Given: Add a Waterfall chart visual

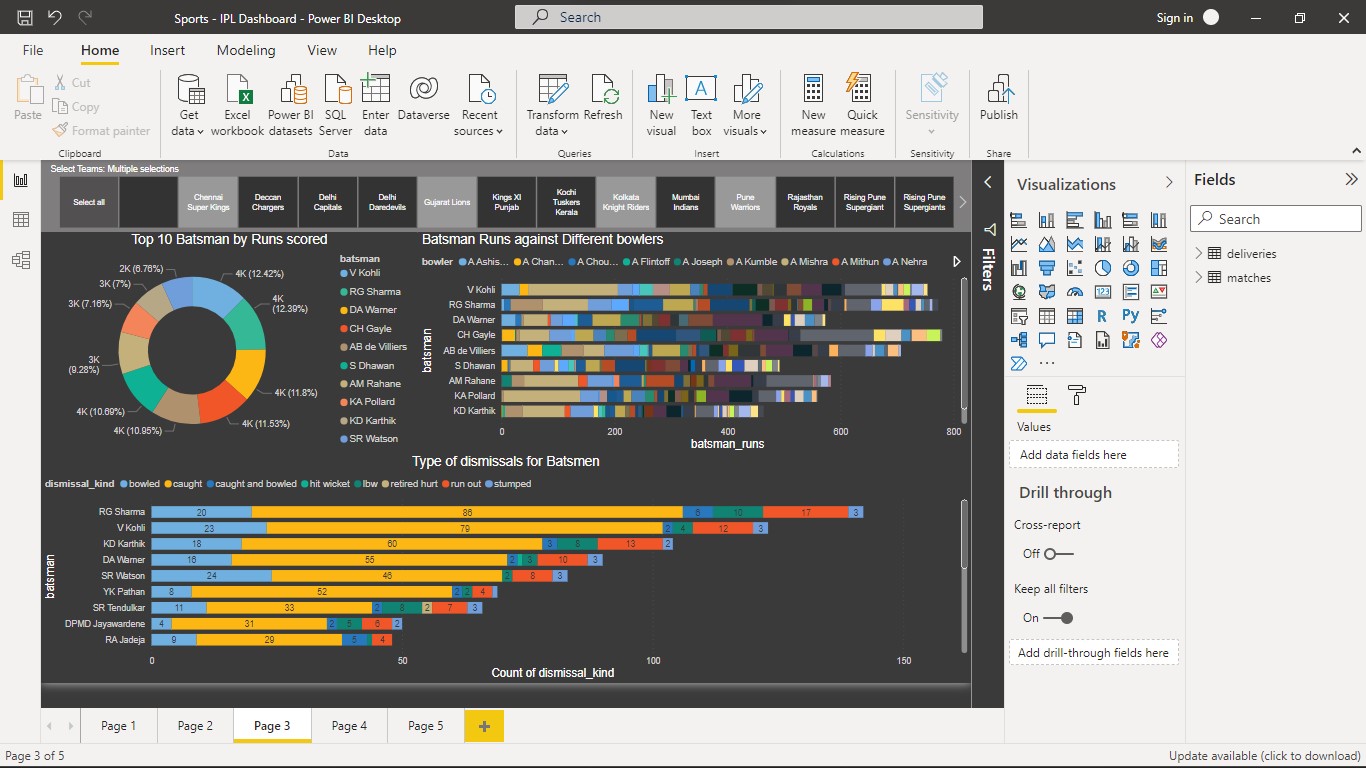Looking at the screenshot, I should [x=1019, y=268].
